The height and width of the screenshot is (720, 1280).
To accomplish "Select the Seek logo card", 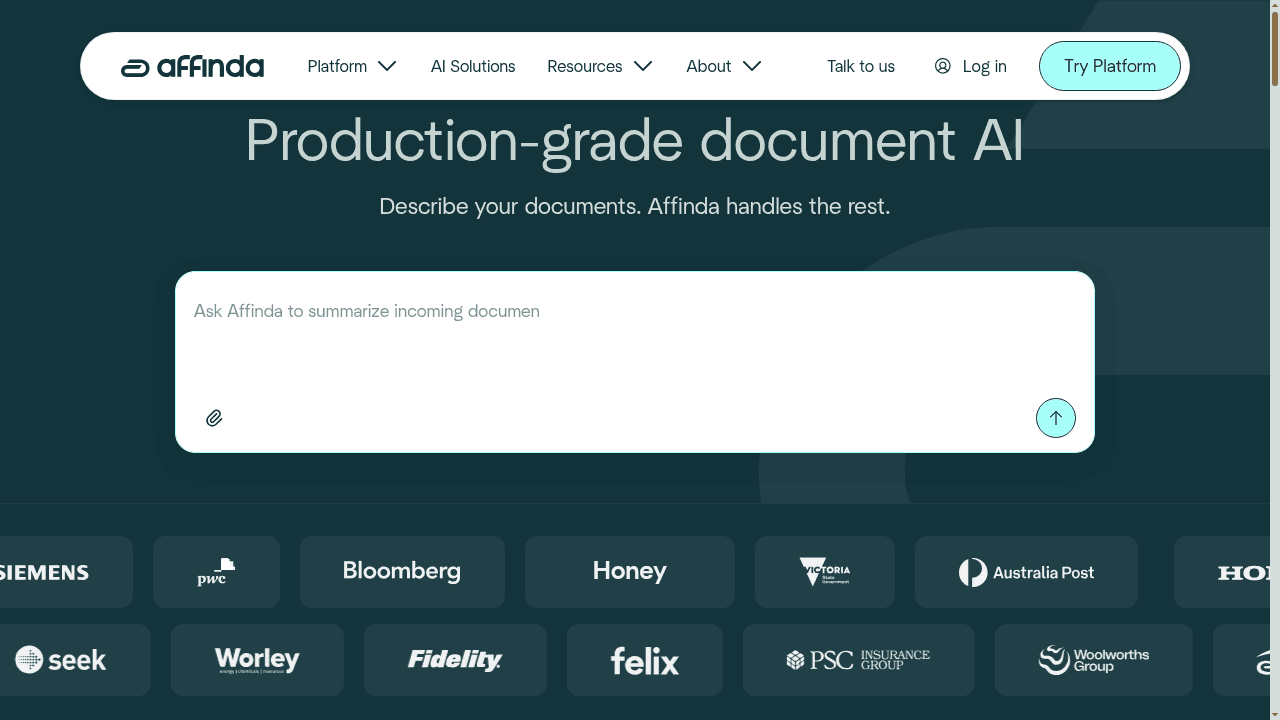I will click(73, 660).
